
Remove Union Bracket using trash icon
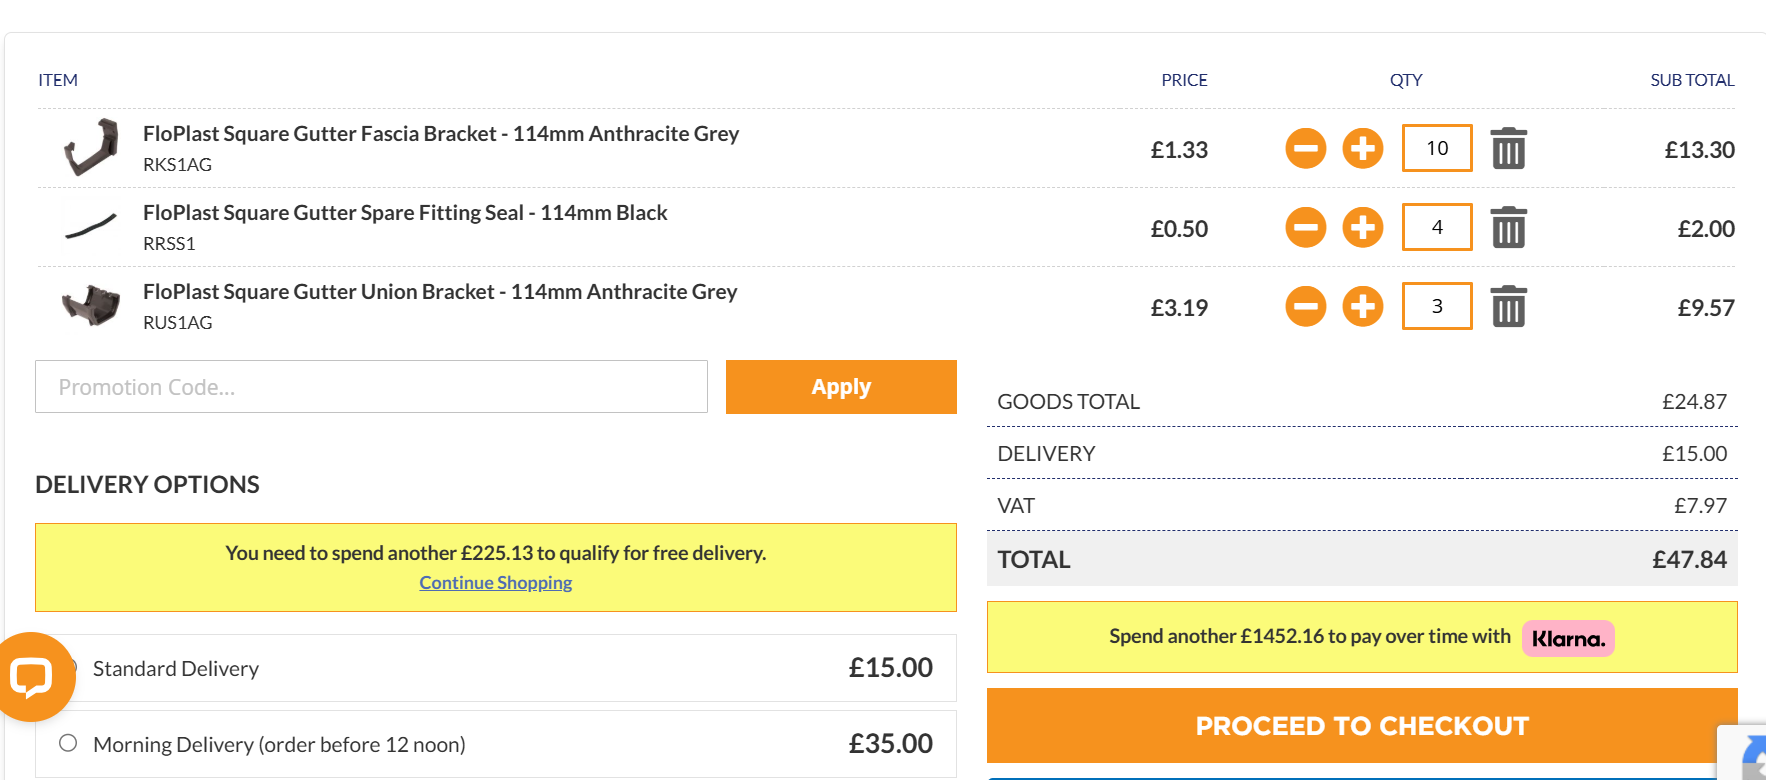(1508, 307)
